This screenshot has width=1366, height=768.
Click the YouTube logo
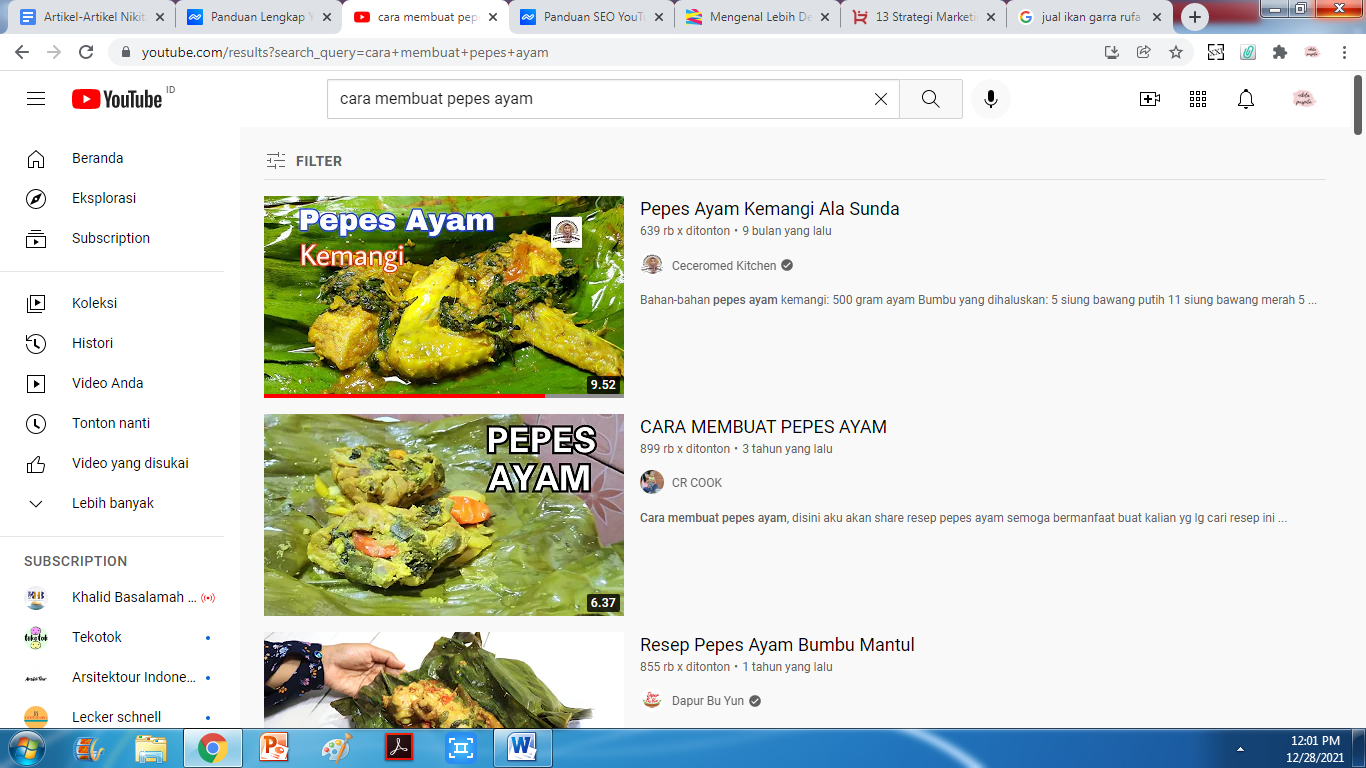pos(117,99)
